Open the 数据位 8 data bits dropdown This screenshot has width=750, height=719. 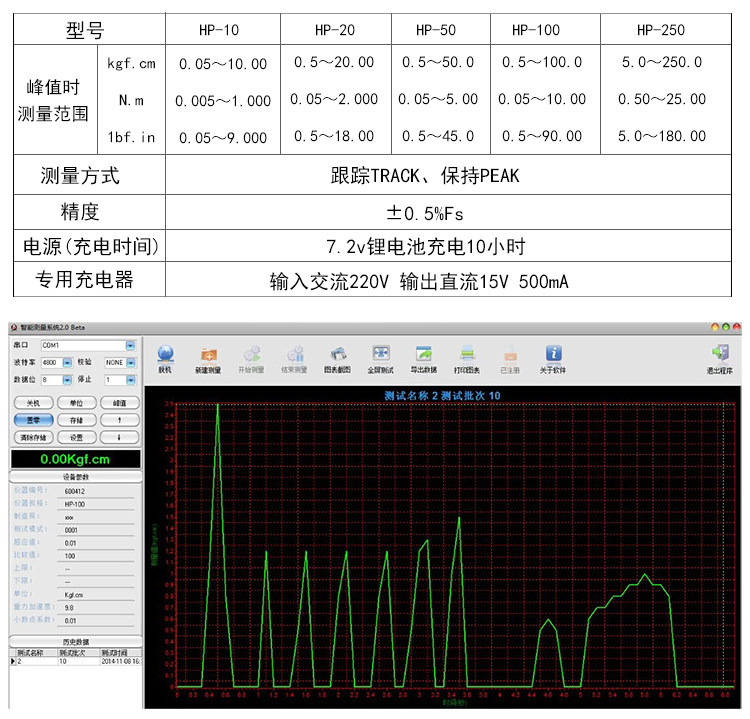[x=67, y=380]
